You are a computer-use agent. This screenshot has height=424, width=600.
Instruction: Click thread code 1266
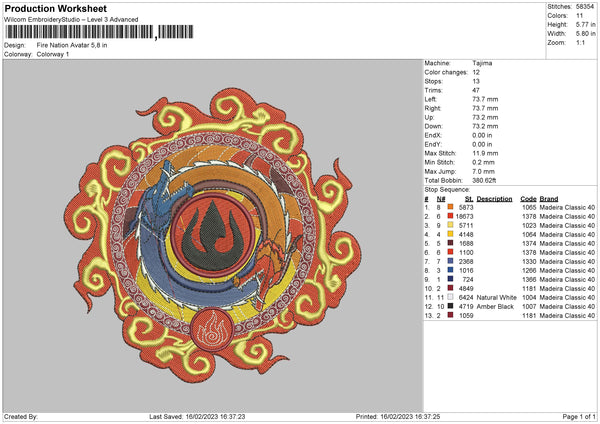pos(529,270)
